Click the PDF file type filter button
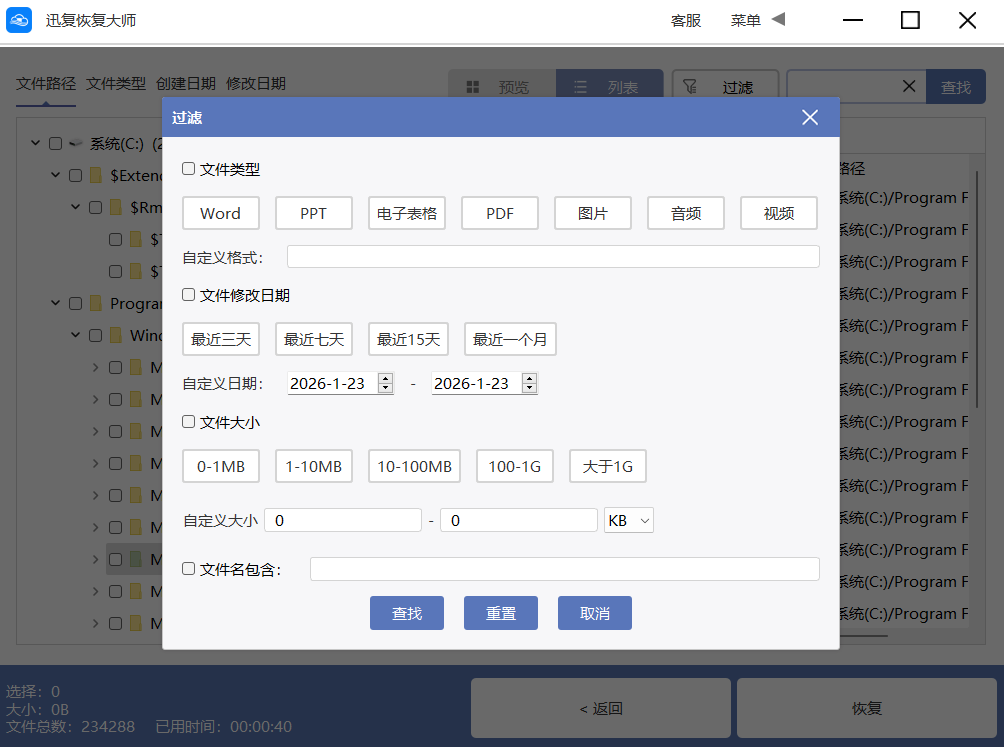 [x=499, y=212]
